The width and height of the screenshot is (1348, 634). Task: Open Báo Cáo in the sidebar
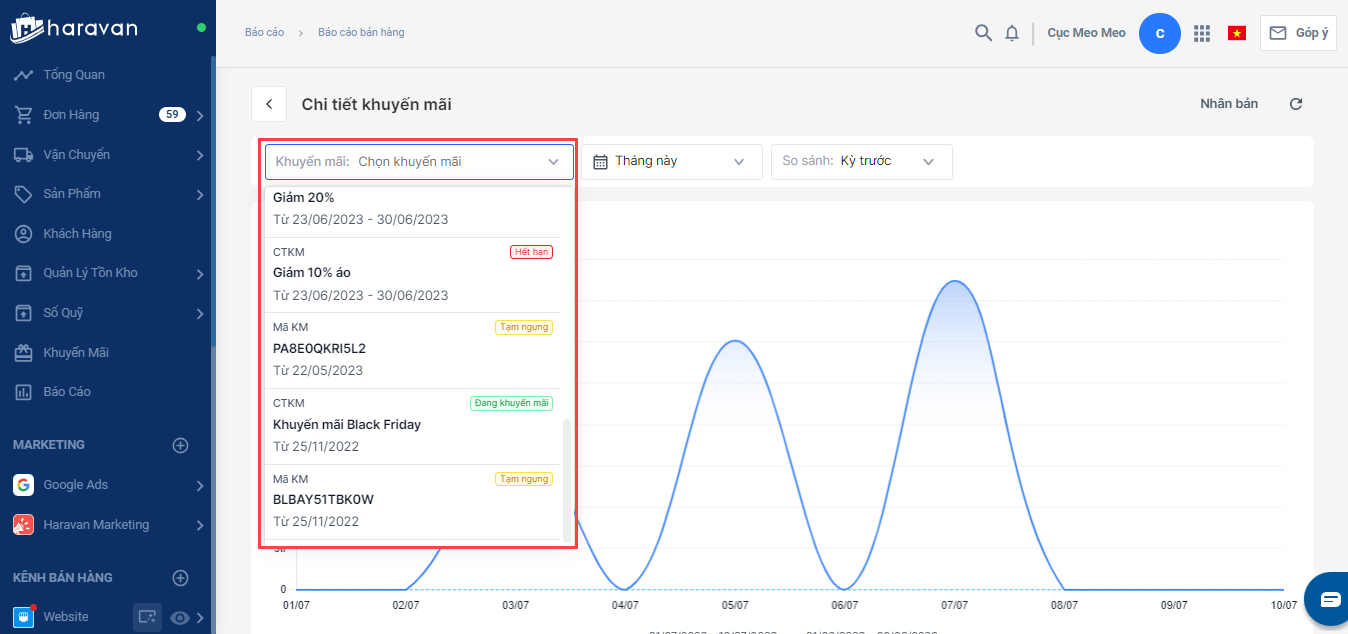[x=67, y=392]
